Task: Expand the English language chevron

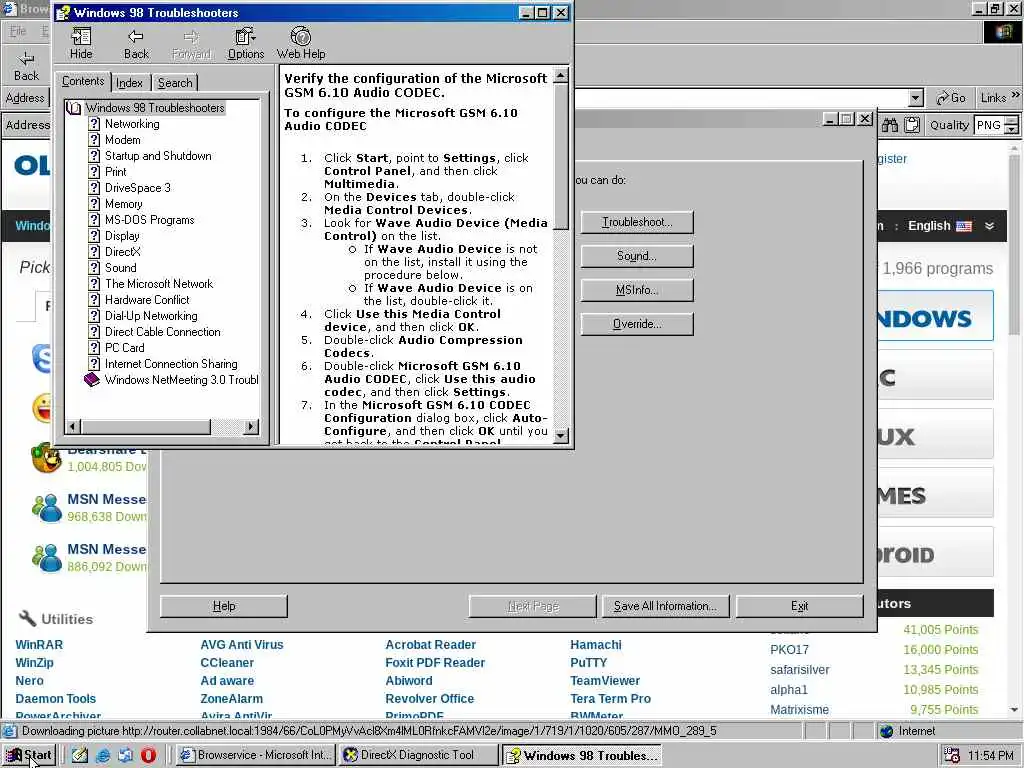Action: [x=989, y=226]
